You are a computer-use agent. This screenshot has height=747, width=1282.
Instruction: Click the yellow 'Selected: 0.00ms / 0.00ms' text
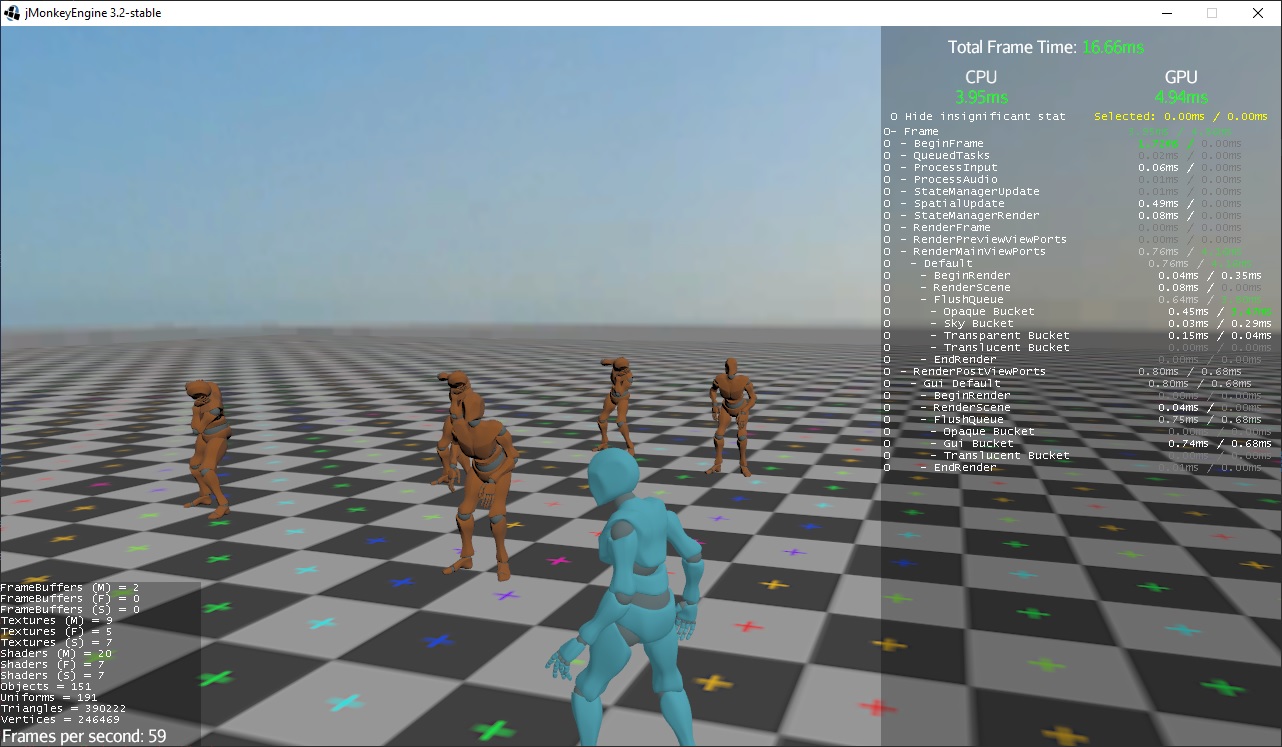1181,116
